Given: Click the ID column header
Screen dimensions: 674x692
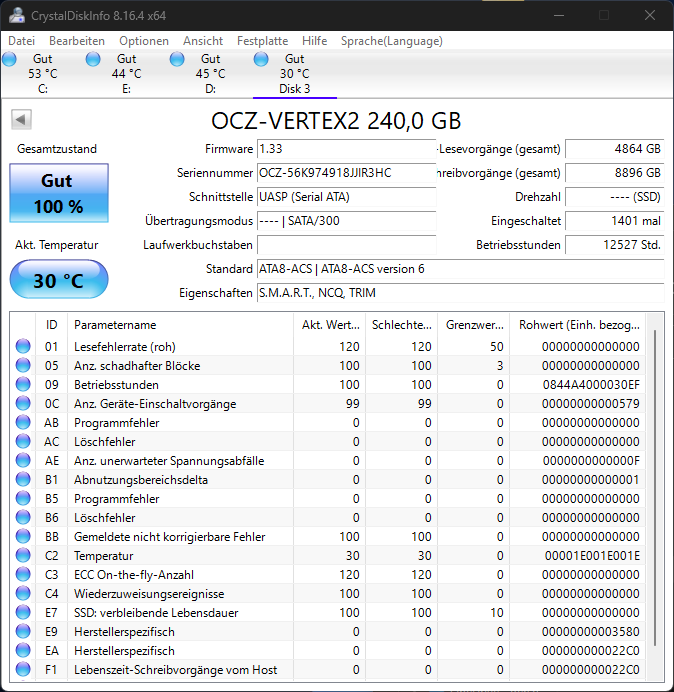Looking at the screenshot, I should (51, 325).
